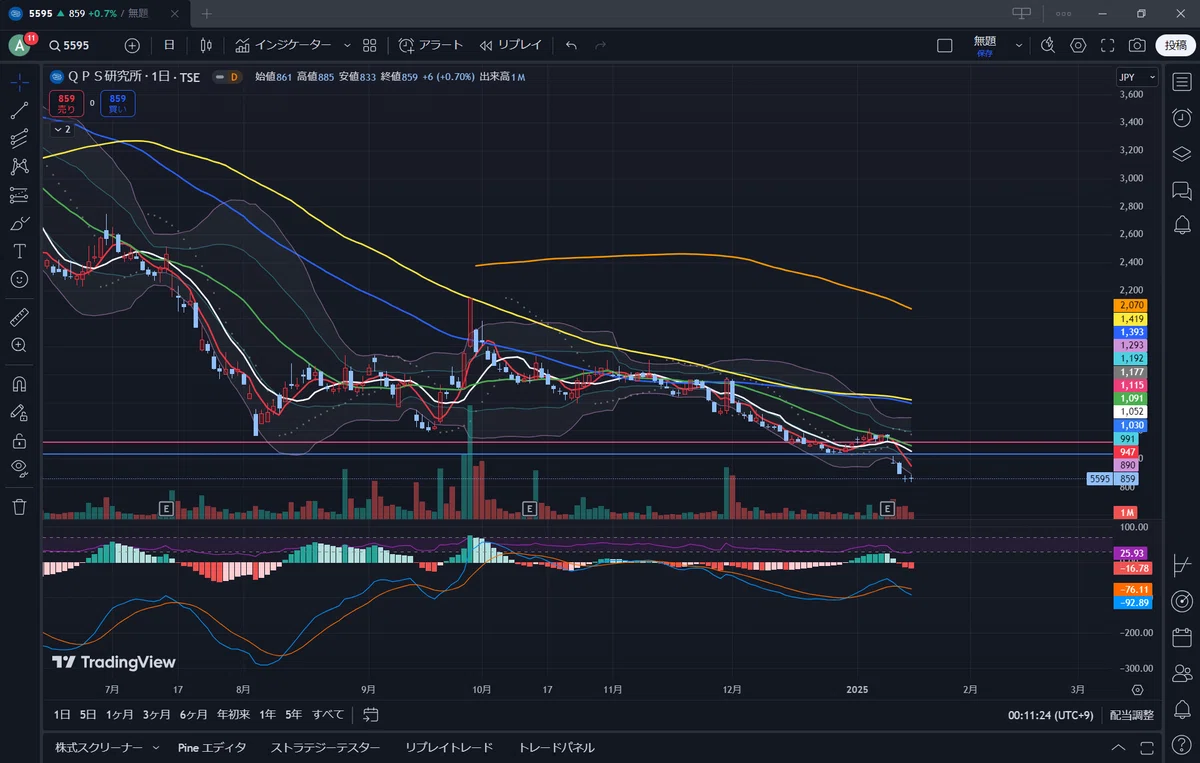The height and width of the screenshot is (763, 1200).
Task: Toggle 配当調整 dividend adjustment
Action: point(1131,715)
